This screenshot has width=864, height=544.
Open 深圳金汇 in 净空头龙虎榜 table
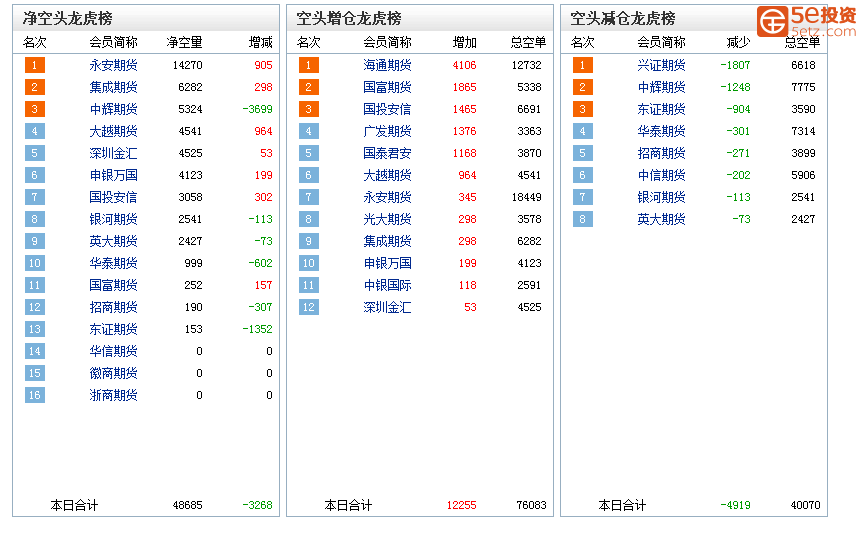(x=113, y=153)
